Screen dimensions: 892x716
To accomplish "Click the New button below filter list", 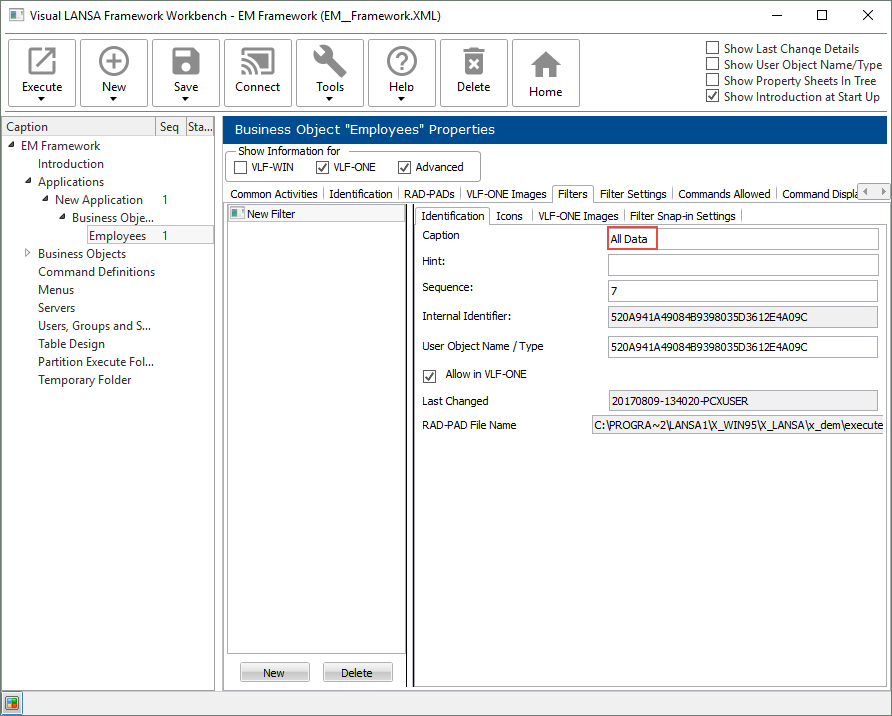I will click(274, 673).
